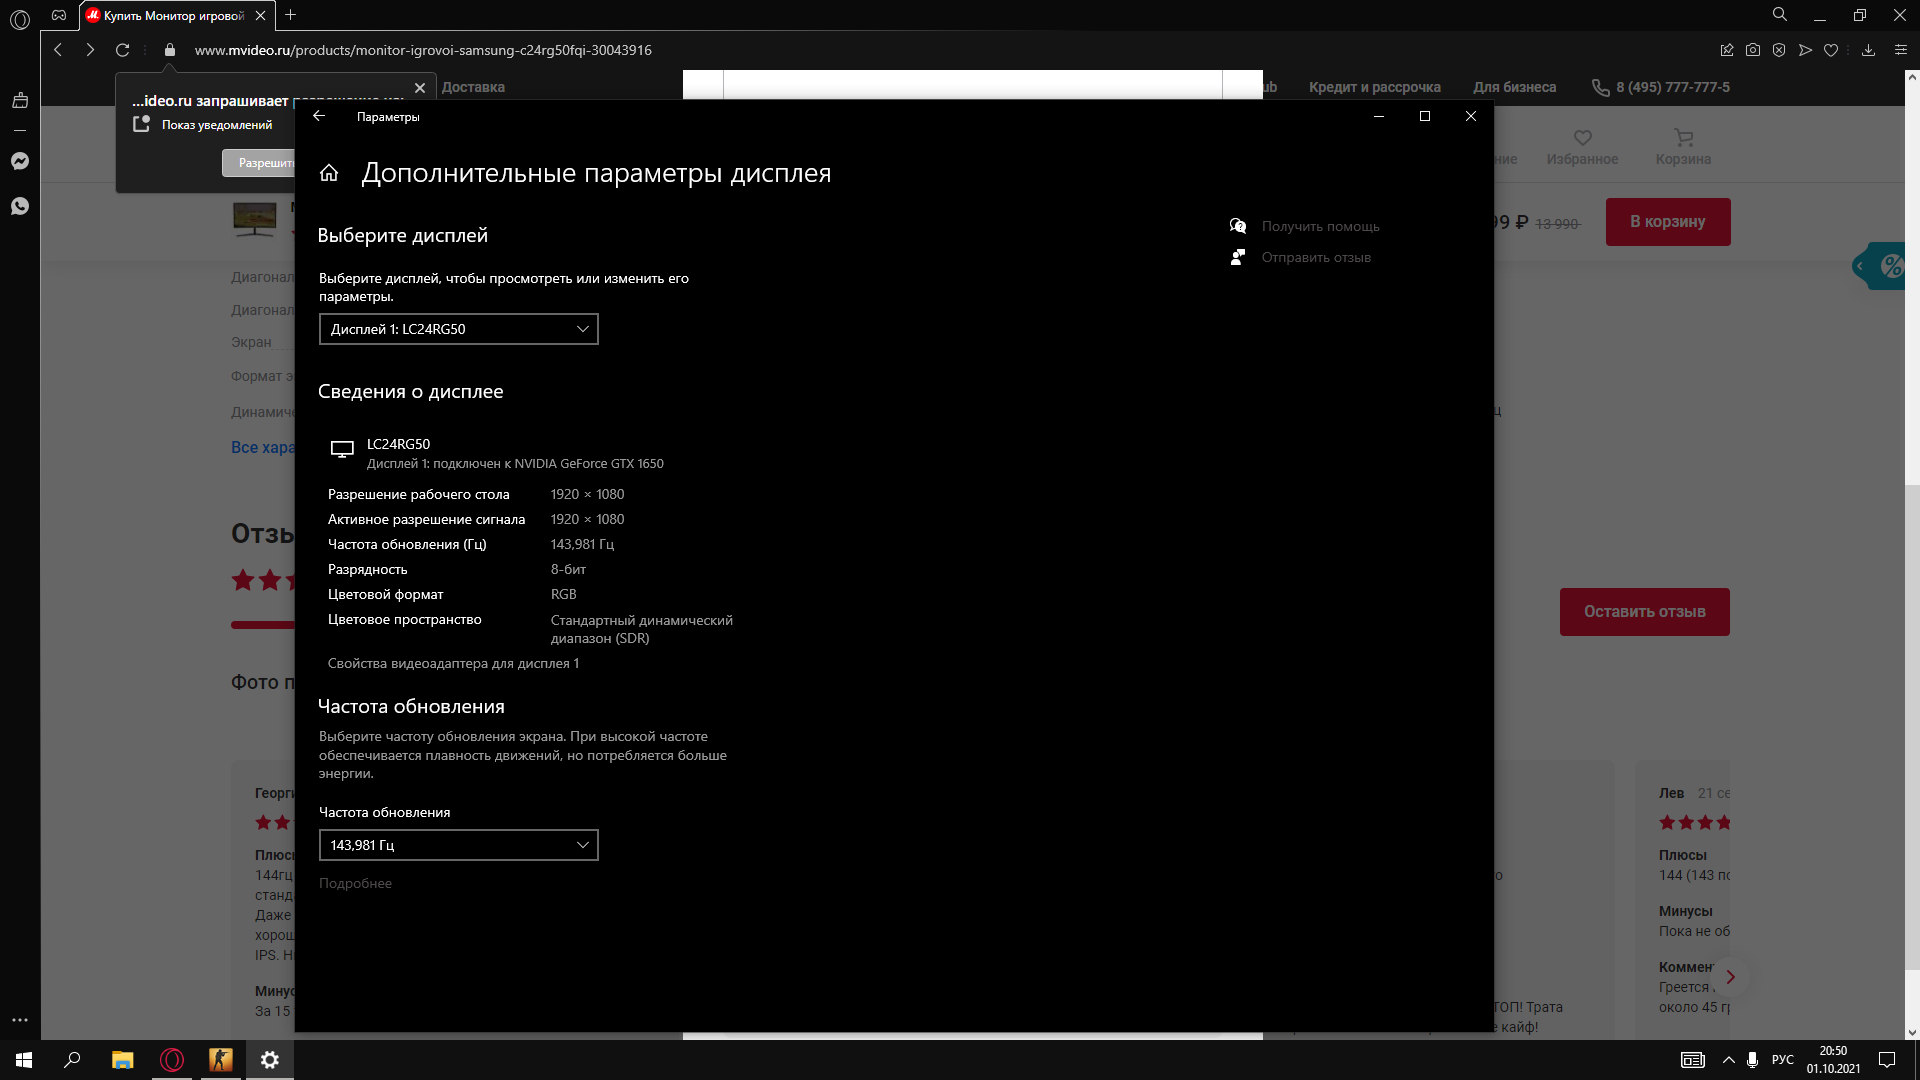
Task: Open Opera easy setup menu icon
Action: tap(1901, 50)
